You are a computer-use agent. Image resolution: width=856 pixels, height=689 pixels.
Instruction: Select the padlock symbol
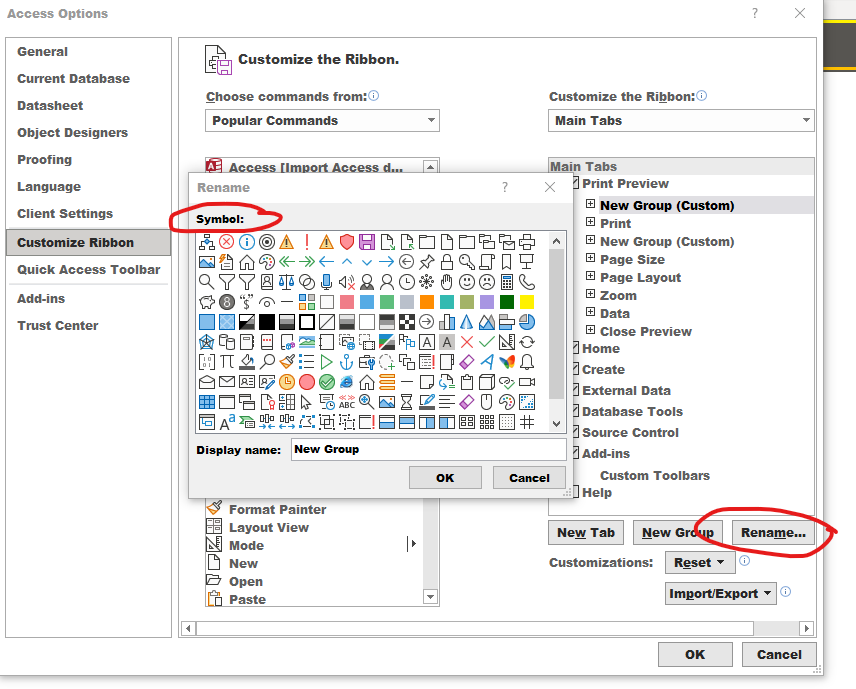click(x=447, y=262)
